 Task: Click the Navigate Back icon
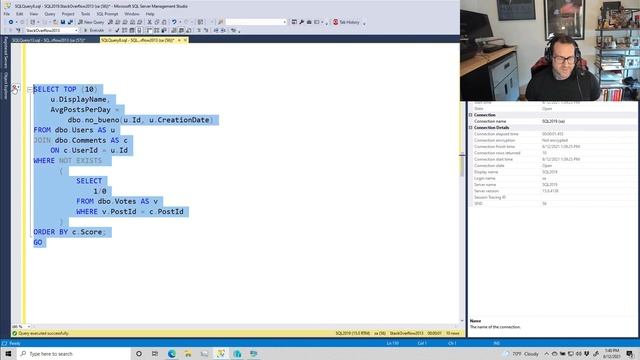click(x=11, y=22)
